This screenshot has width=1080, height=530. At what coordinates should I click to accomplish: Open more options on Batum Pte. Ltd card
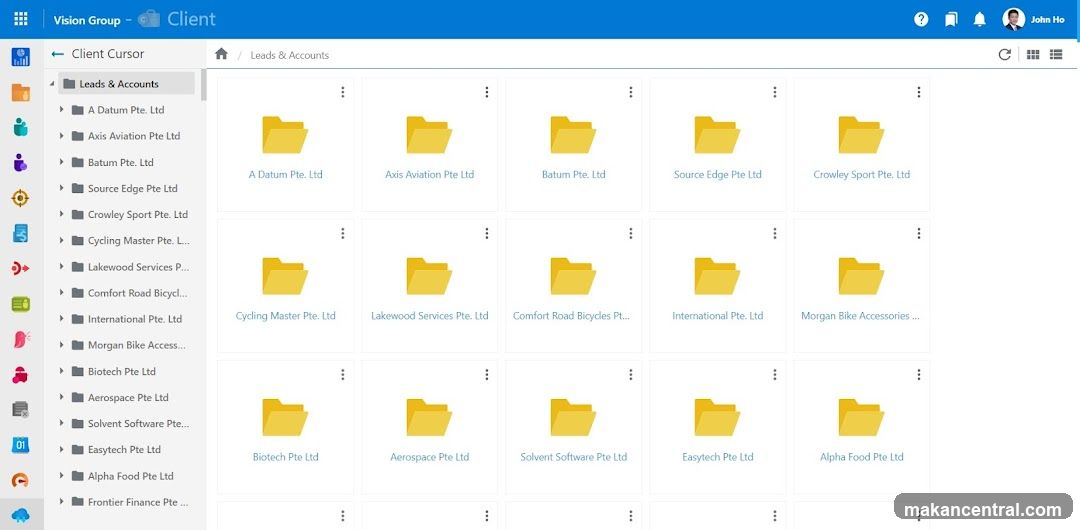click(630, 92)
